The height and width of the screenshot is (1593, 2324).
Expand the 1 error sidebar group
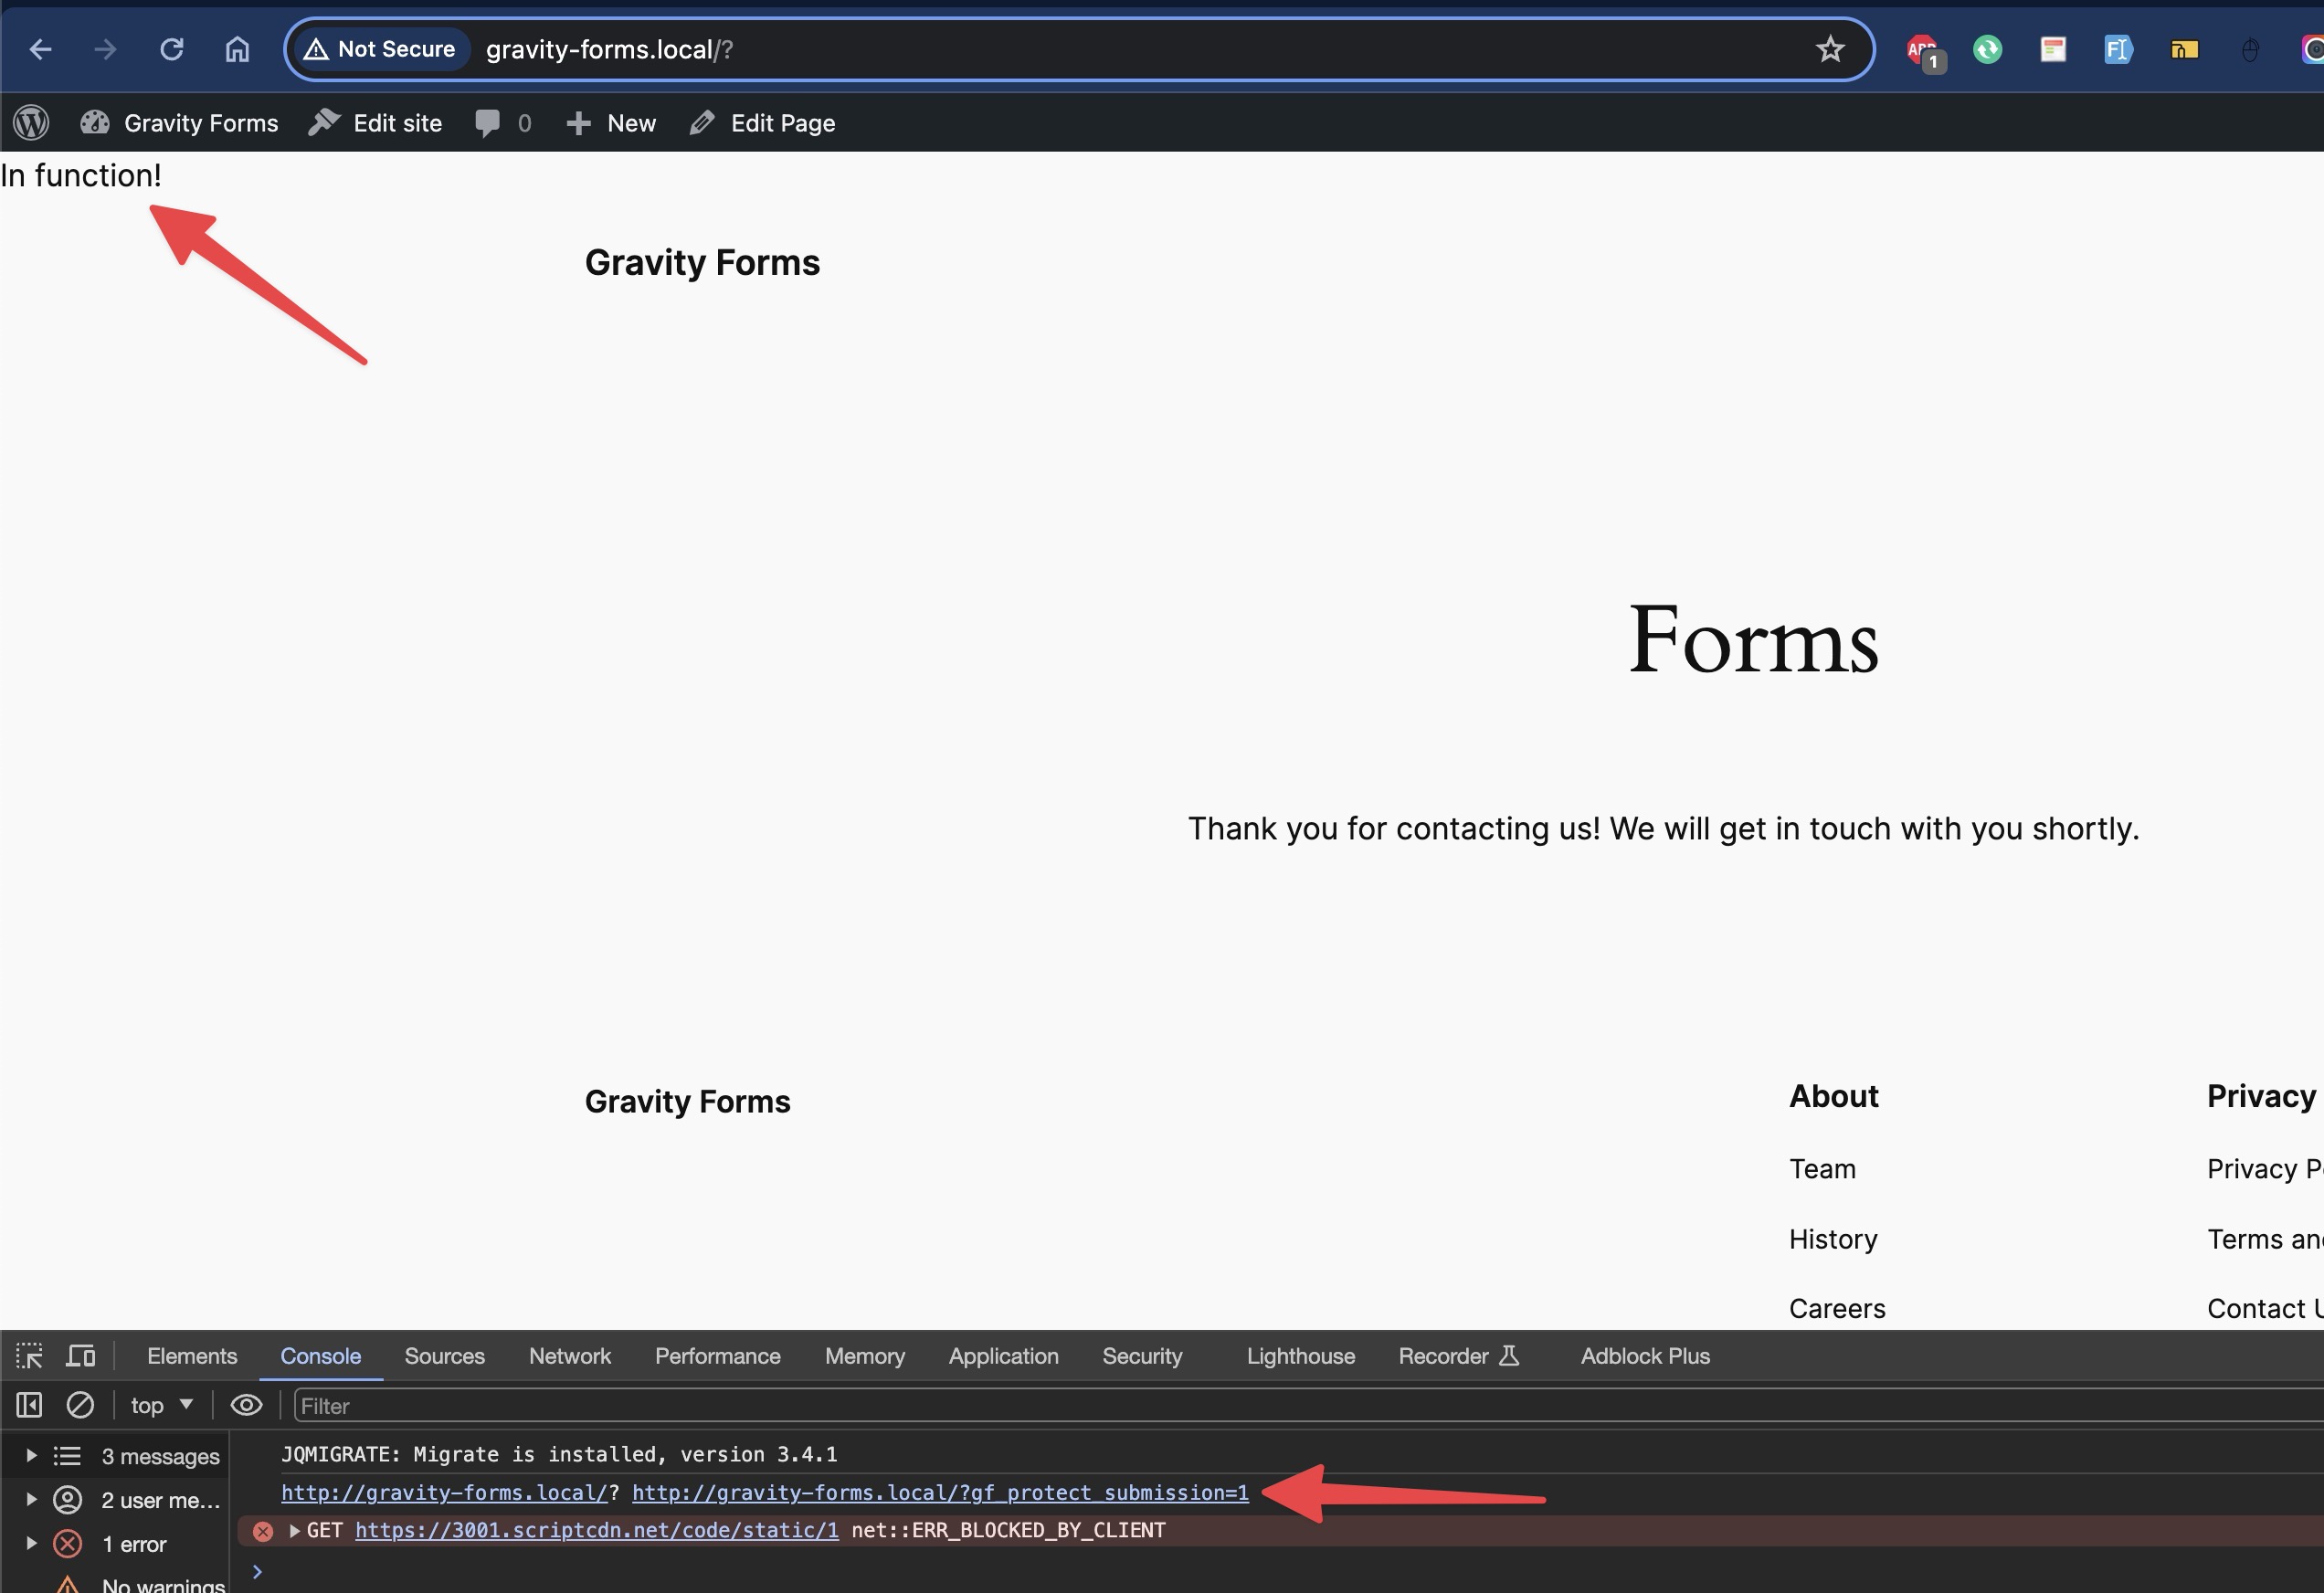(x=31, y=1544)
